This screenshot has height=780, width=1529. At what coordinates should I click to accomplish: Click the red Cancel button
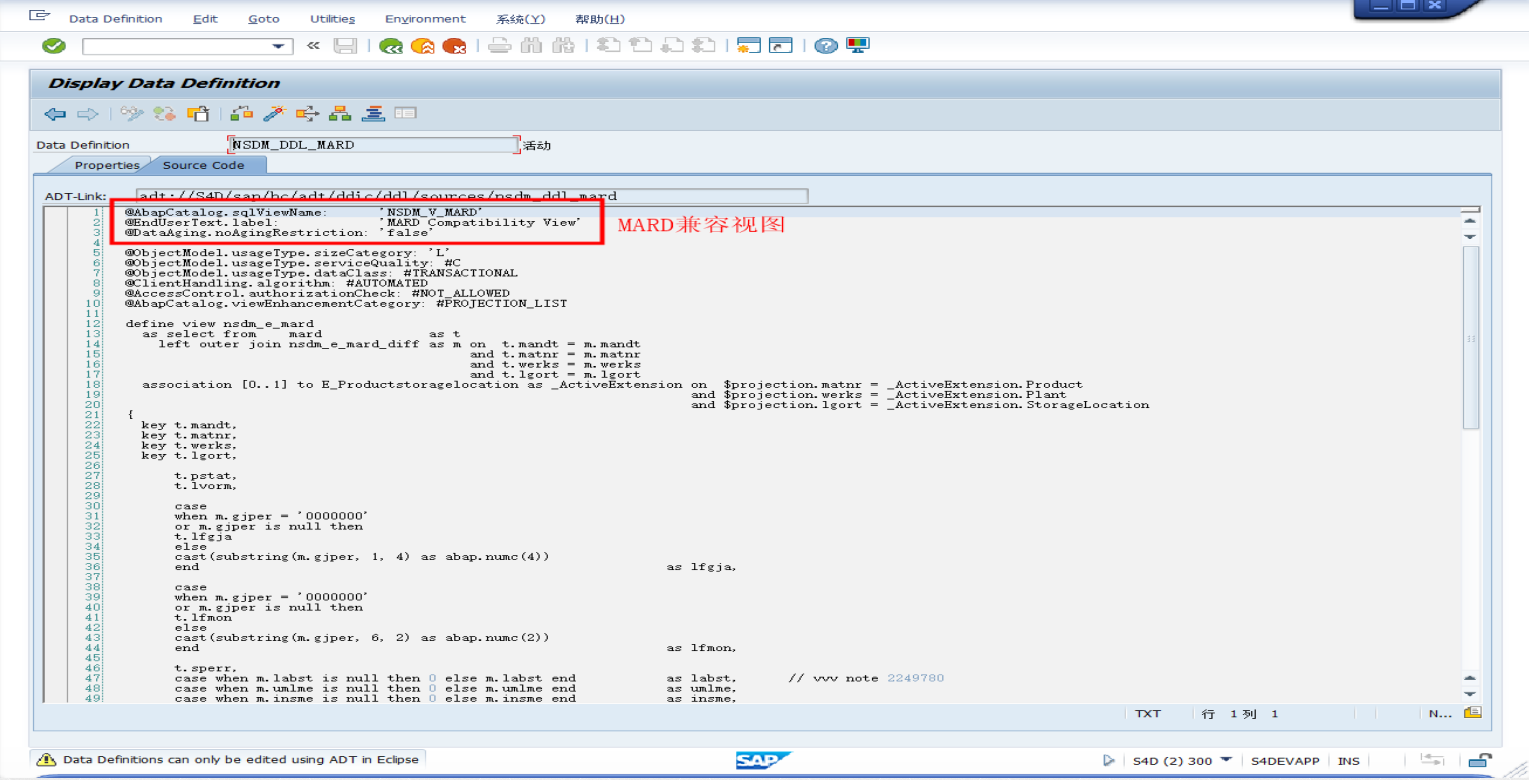[455, 46]
